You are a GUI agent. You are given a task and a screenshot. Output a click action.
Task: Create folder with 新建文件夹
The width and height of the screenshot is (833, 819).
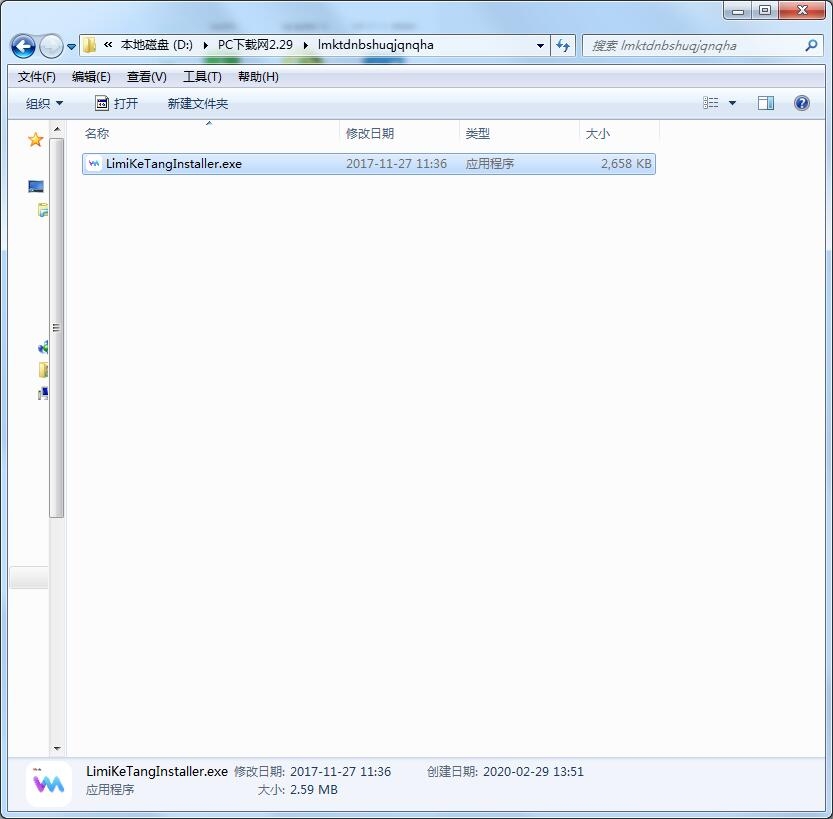(x=198, y=104)
